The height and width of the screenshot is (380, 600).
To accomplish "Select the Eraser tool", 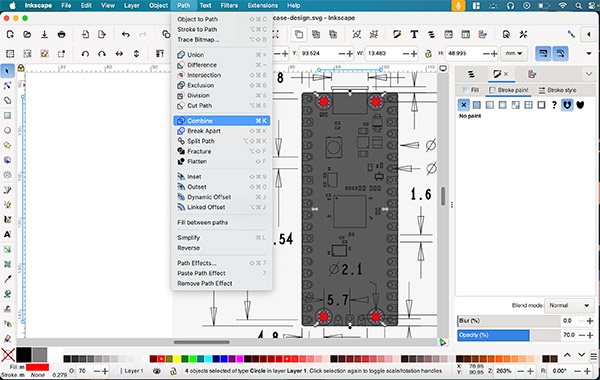I will coord(7,339).
